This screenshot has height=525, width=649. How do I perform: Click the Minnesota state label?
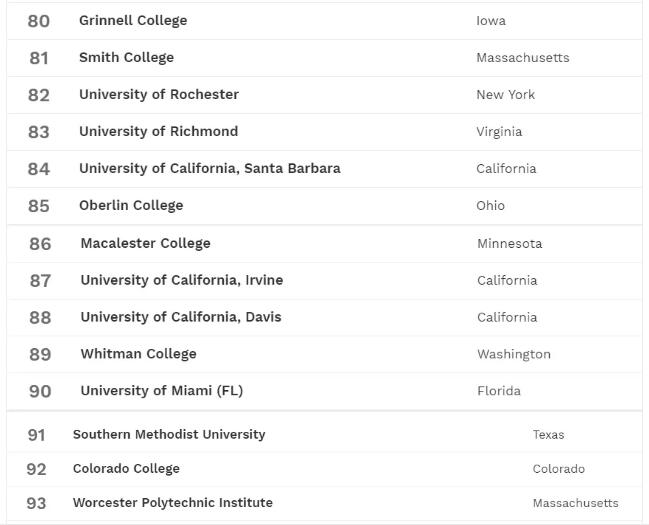(x=510, y=243)
